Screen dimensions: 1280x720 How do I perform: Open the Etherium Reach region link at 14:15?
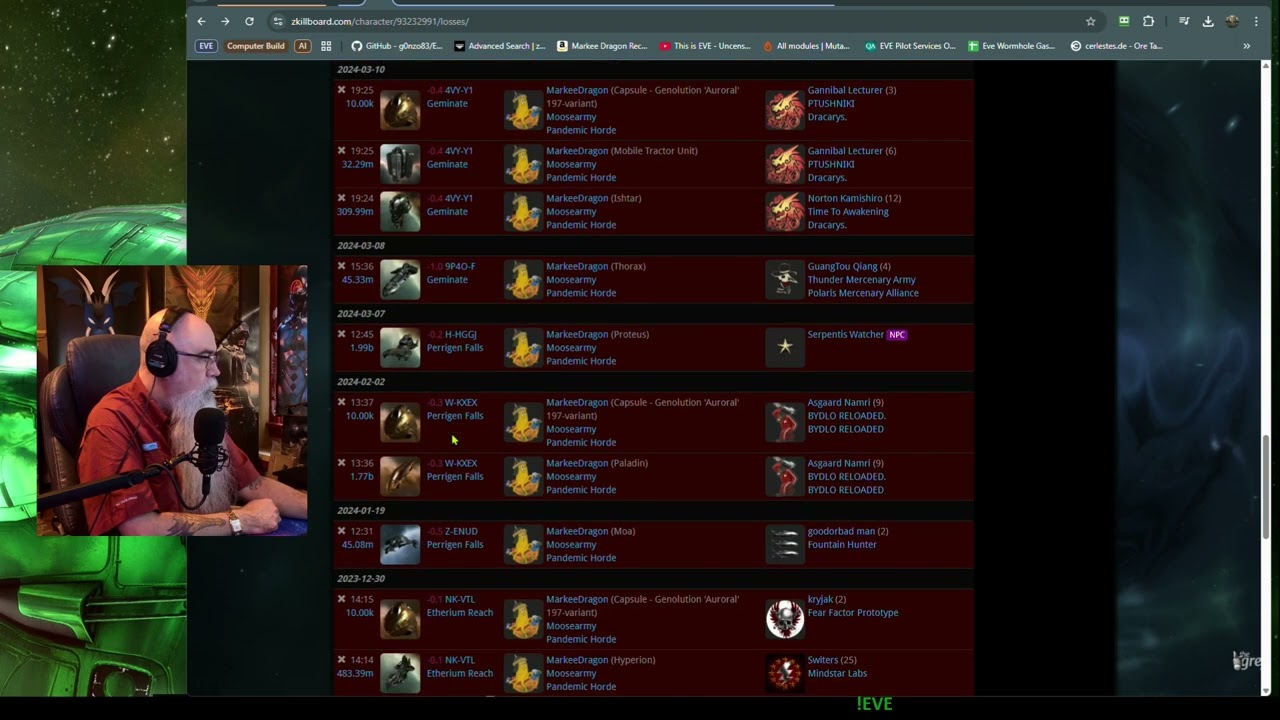coord(460,613)
